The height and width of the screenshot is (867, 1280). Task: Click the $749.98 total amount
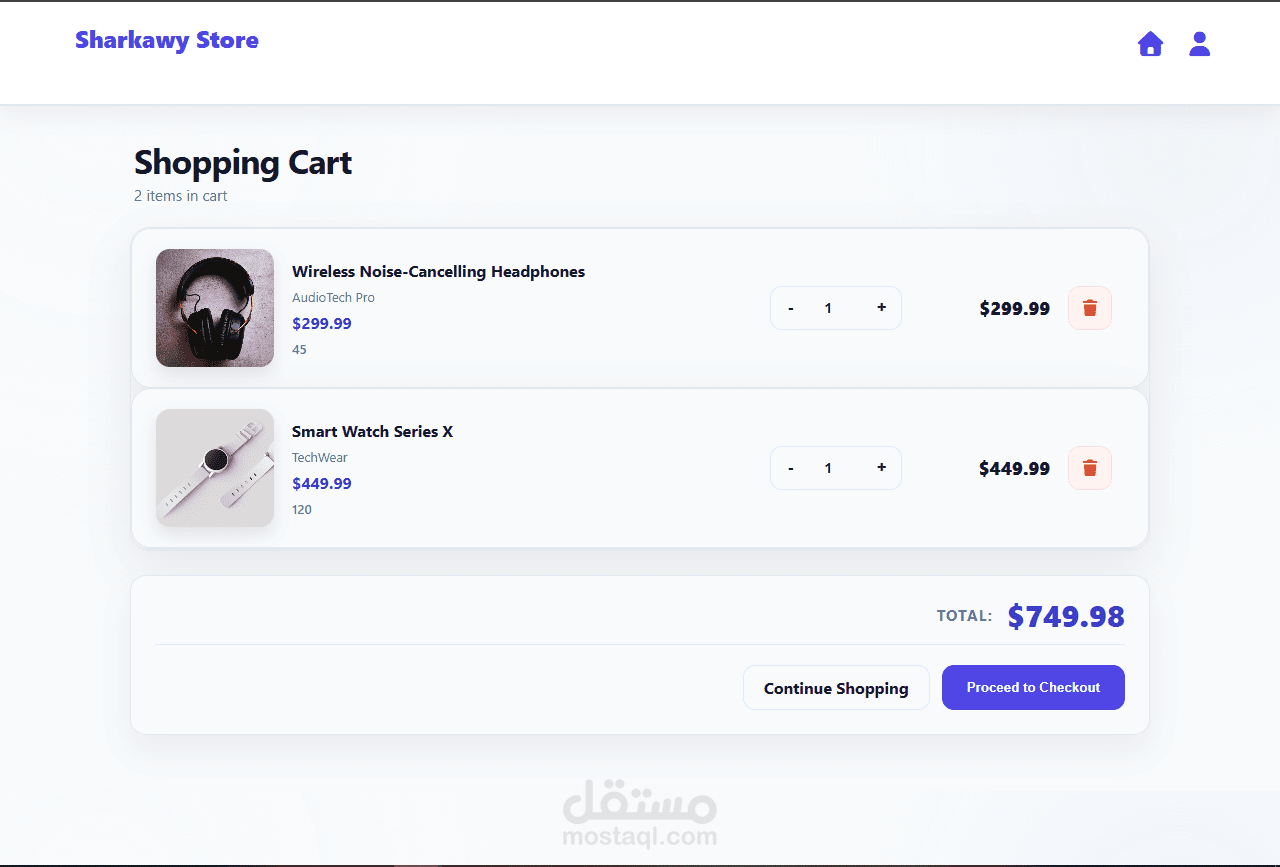click(1066, 616)
